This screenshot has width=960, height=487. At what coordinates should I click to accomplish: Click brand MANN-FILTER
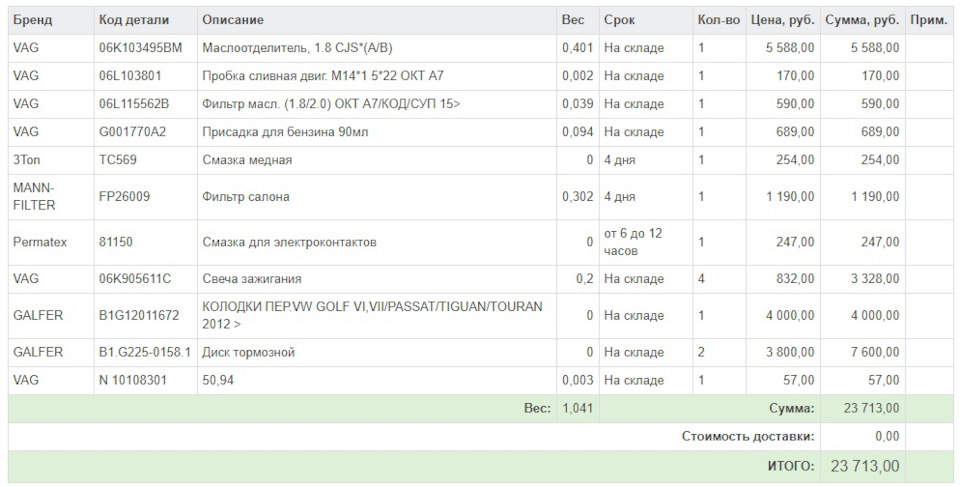pyautogui.click(x=34, y=197)
